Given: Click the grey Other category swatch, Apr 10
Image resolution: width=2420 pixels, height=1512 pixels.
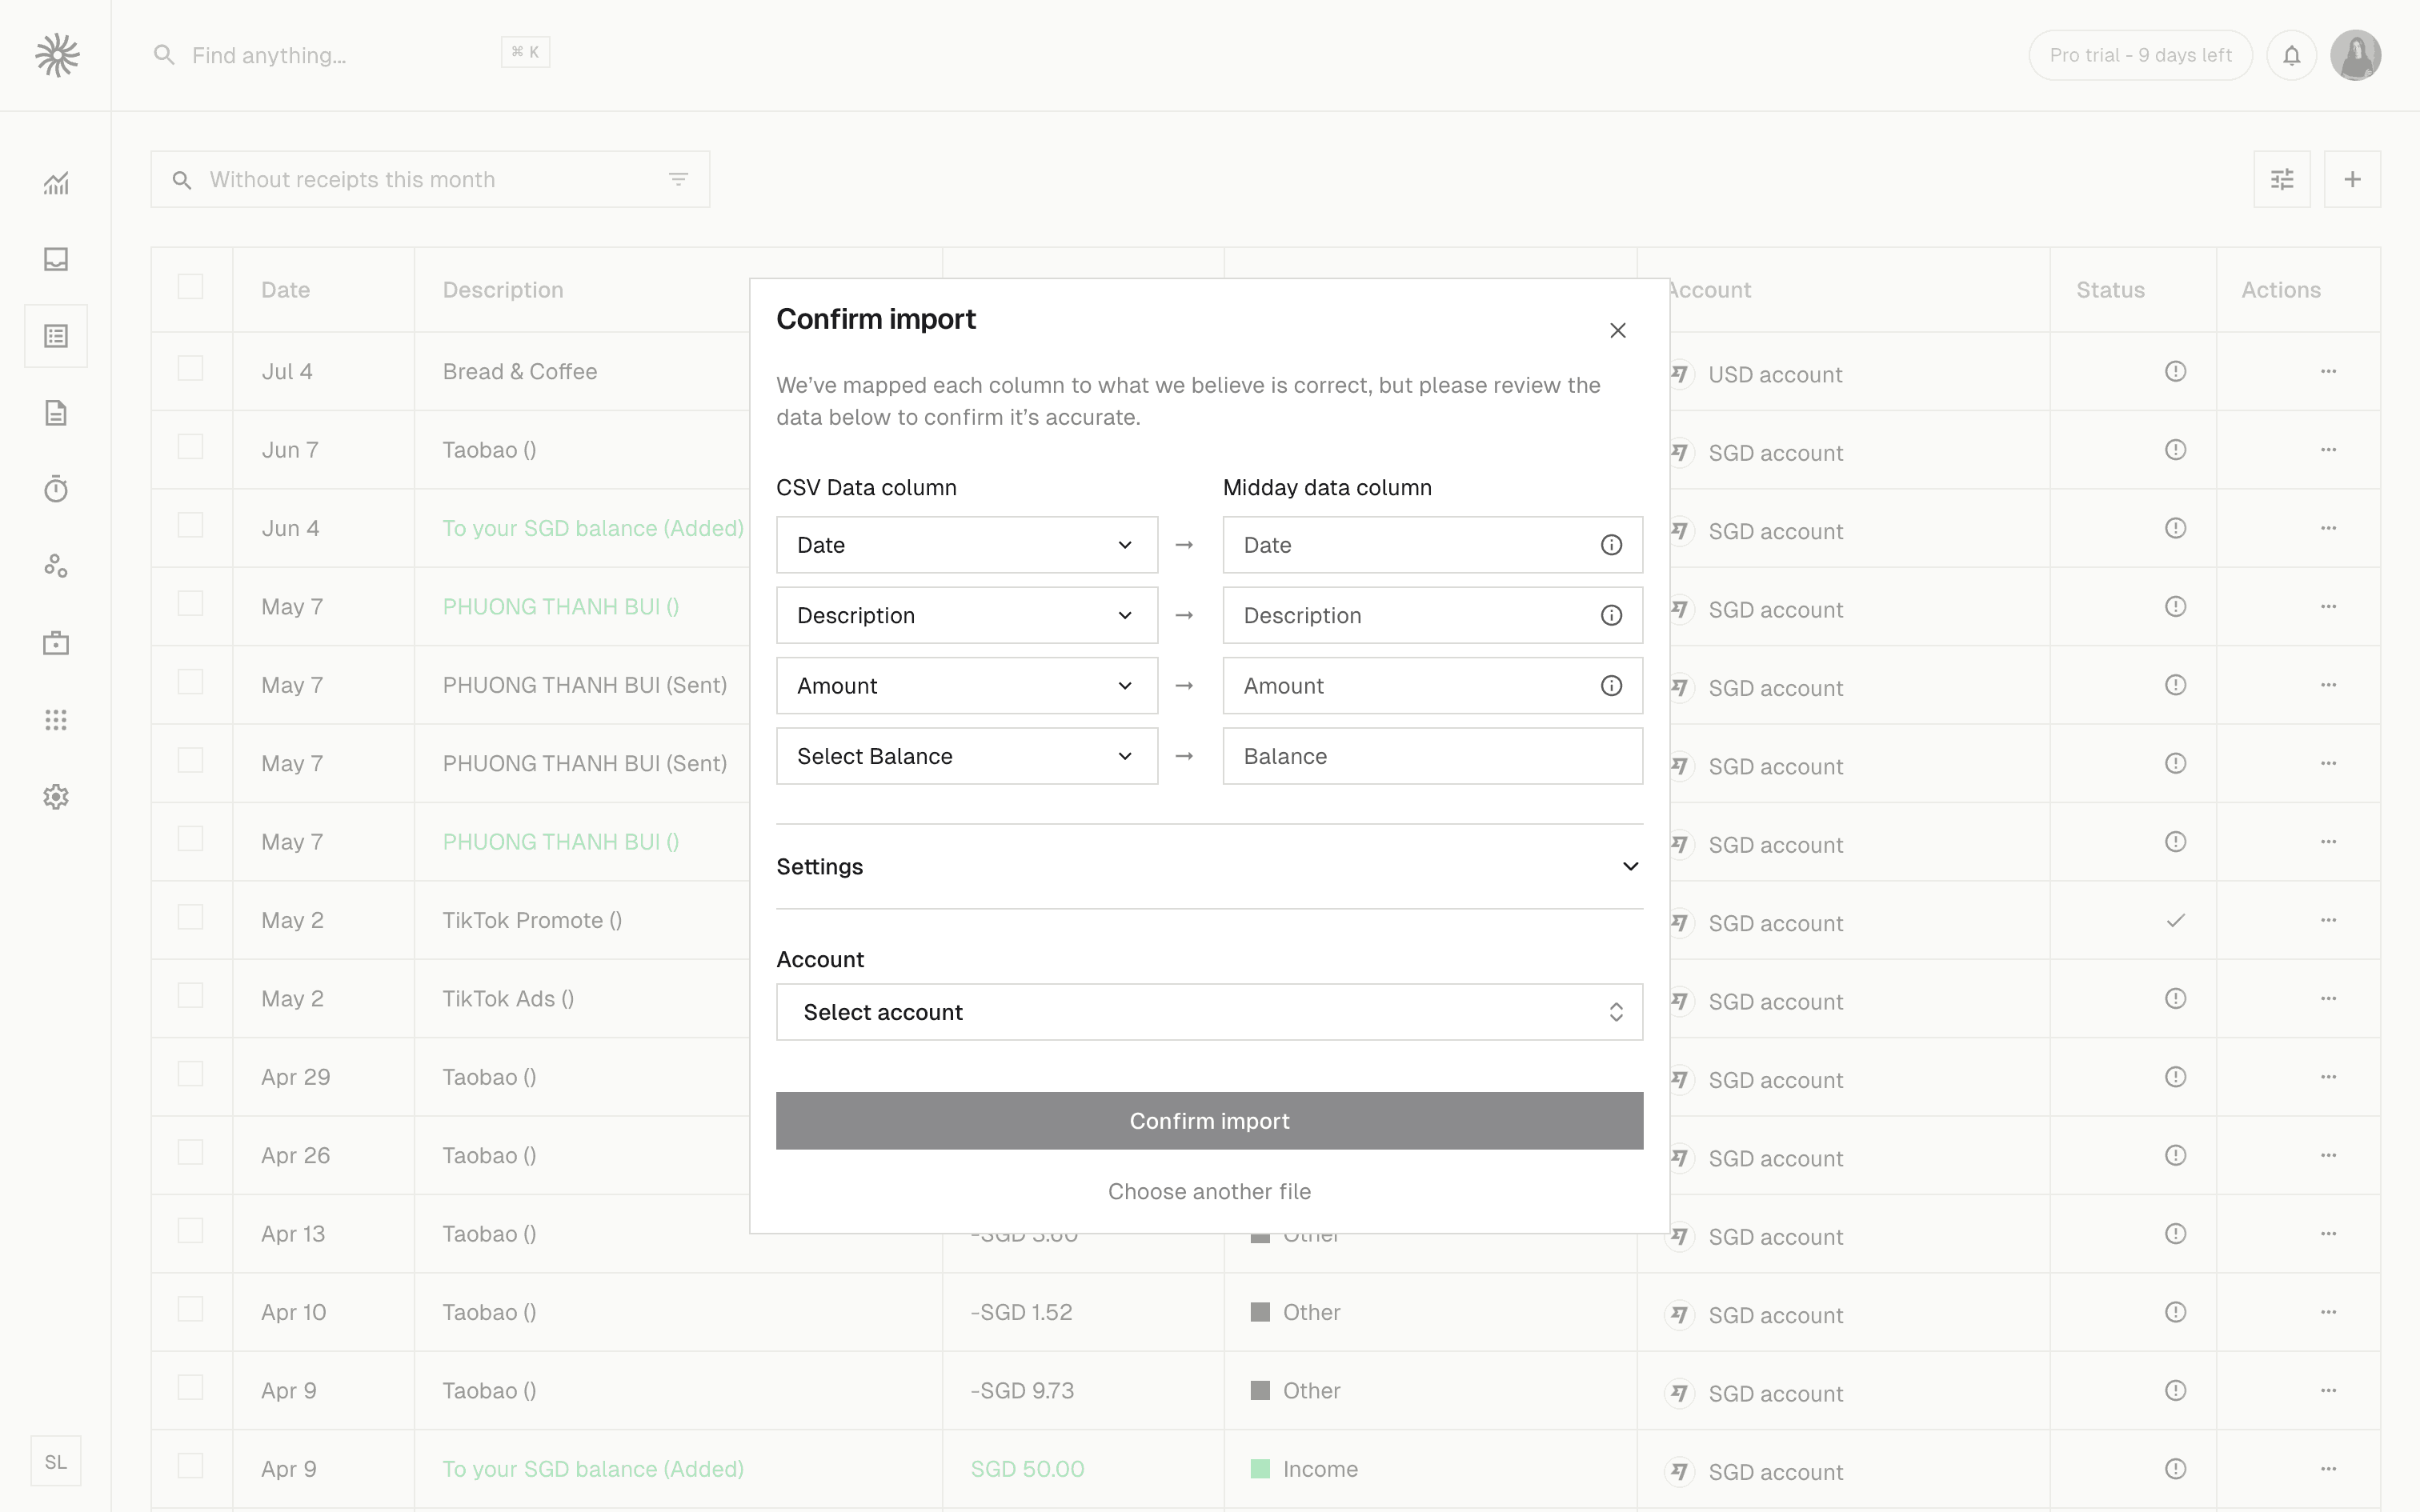Looking at the screenshot, I should [x=1260, y=1312].
